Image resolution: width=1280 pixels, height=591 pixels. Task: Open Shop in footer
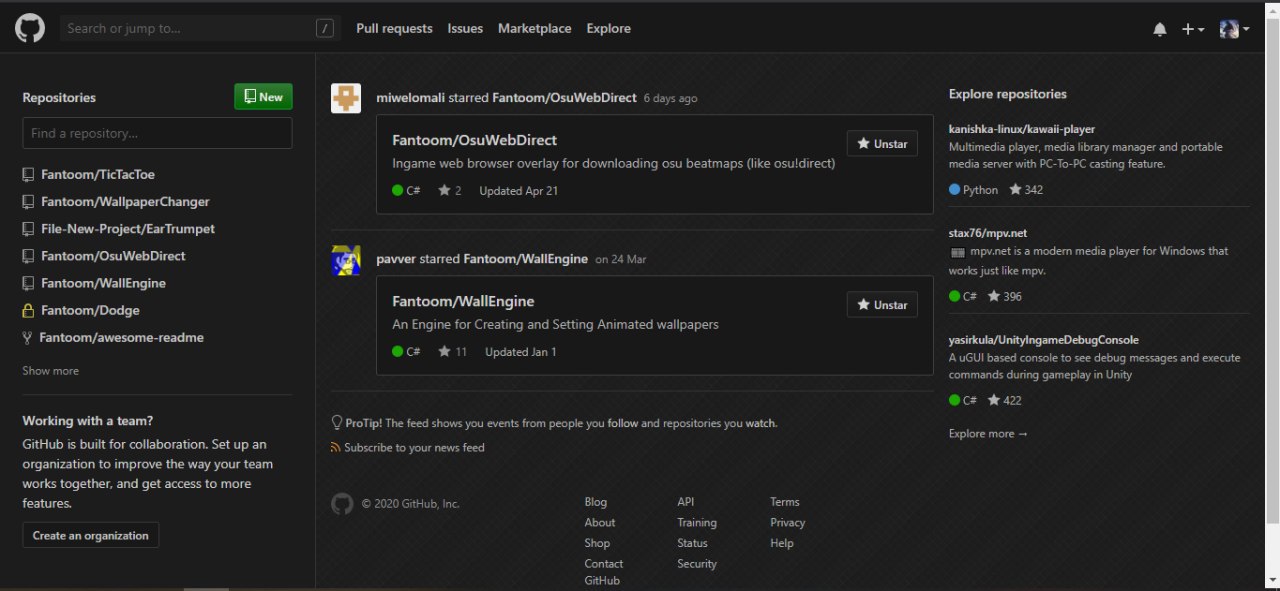597,543
